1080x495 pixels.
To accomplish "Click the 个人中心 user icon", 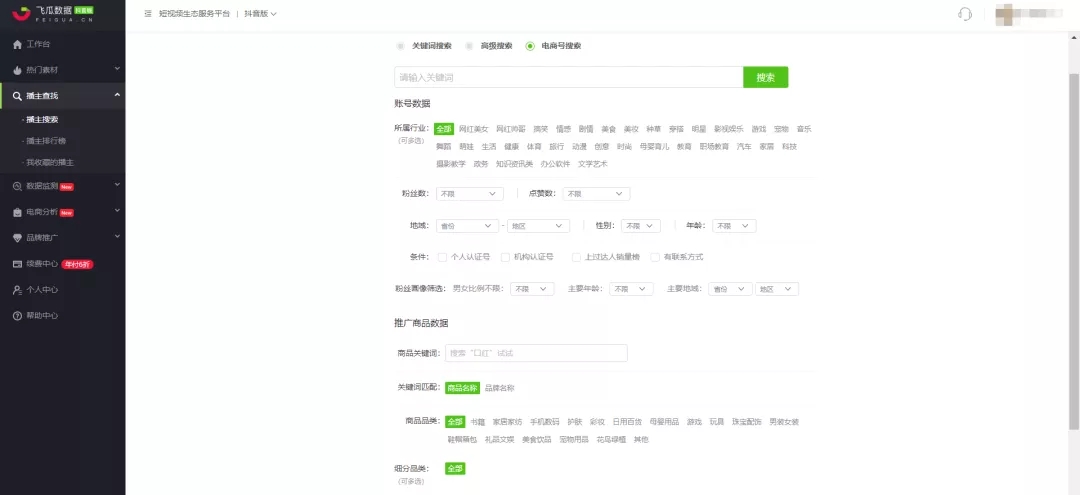I will (x=17, y=290).
